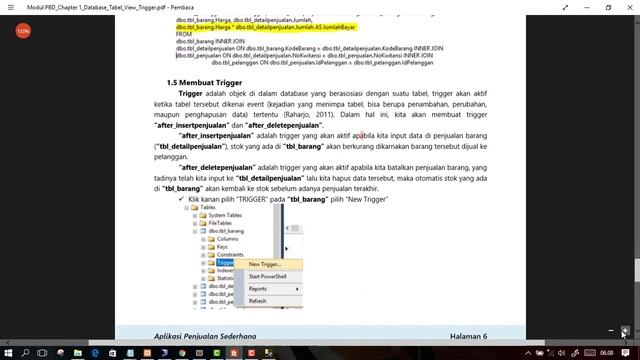The height and width of the screenshot is (360, 640).
Task: Click 'Reports' in the pictured context menu
Action: [258, 289]
